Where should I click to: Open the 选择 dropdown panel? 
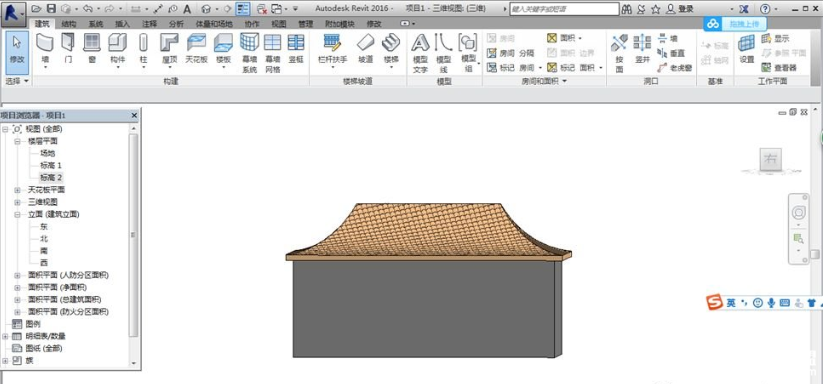[17, 81]
